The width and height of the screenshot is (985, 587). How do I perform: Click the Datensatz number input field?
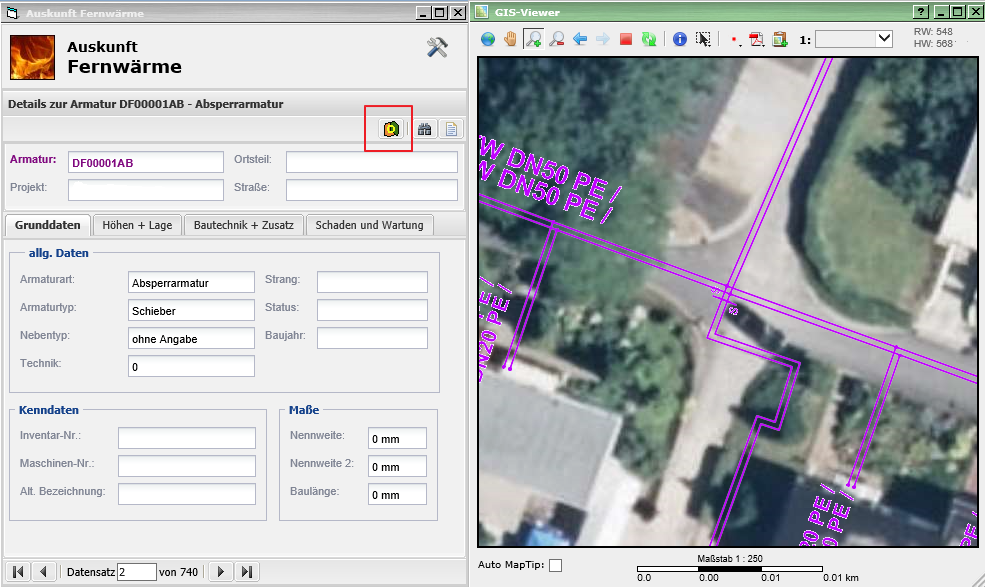click(x=136, y=572)
